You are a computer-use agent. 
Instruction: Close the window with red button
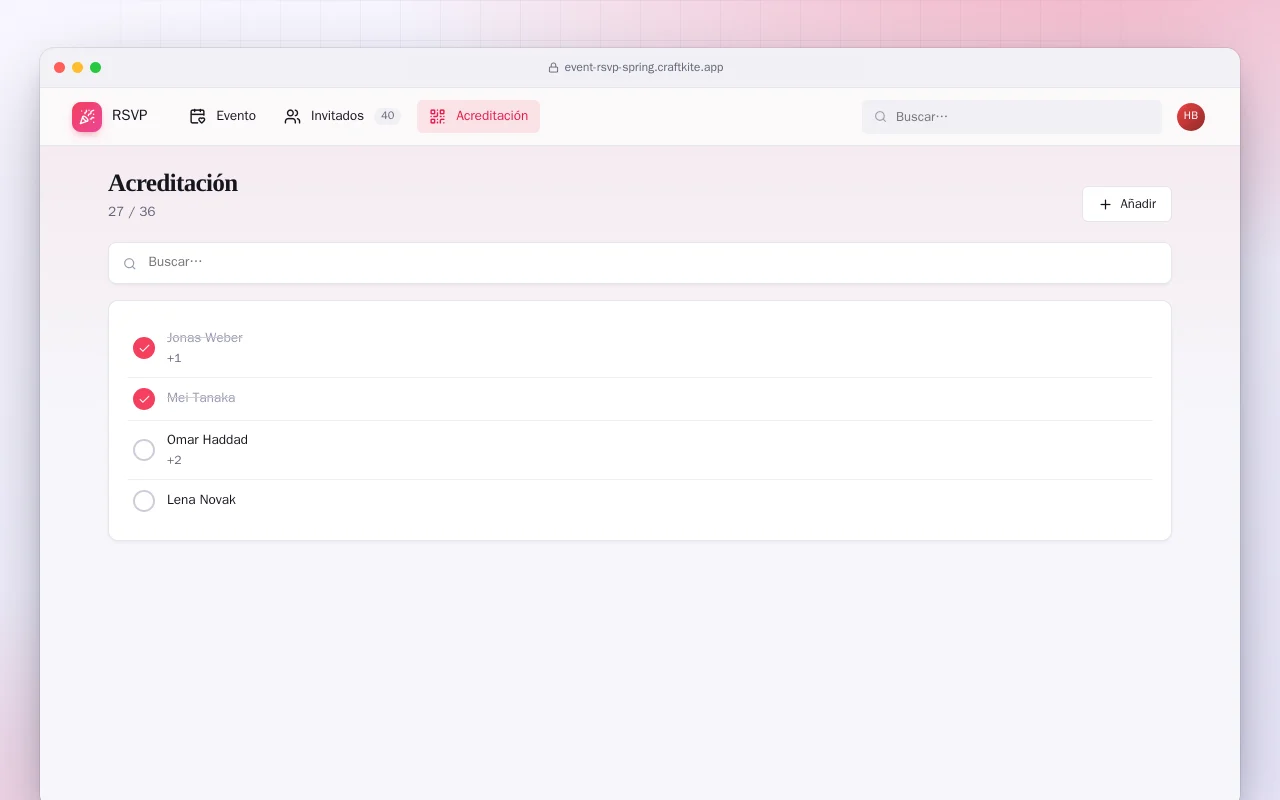(x=60, y=68)
